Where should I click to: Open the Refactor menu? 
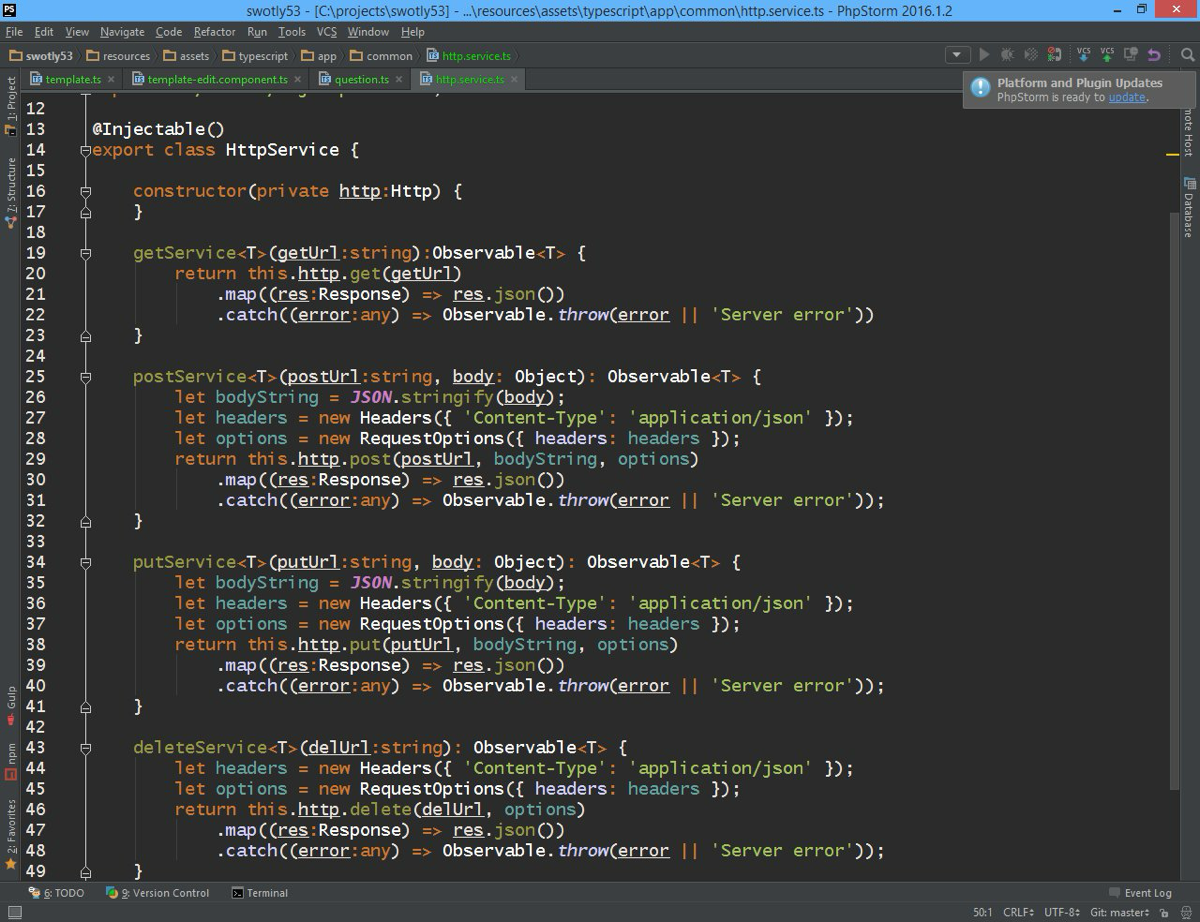point(214,32)
